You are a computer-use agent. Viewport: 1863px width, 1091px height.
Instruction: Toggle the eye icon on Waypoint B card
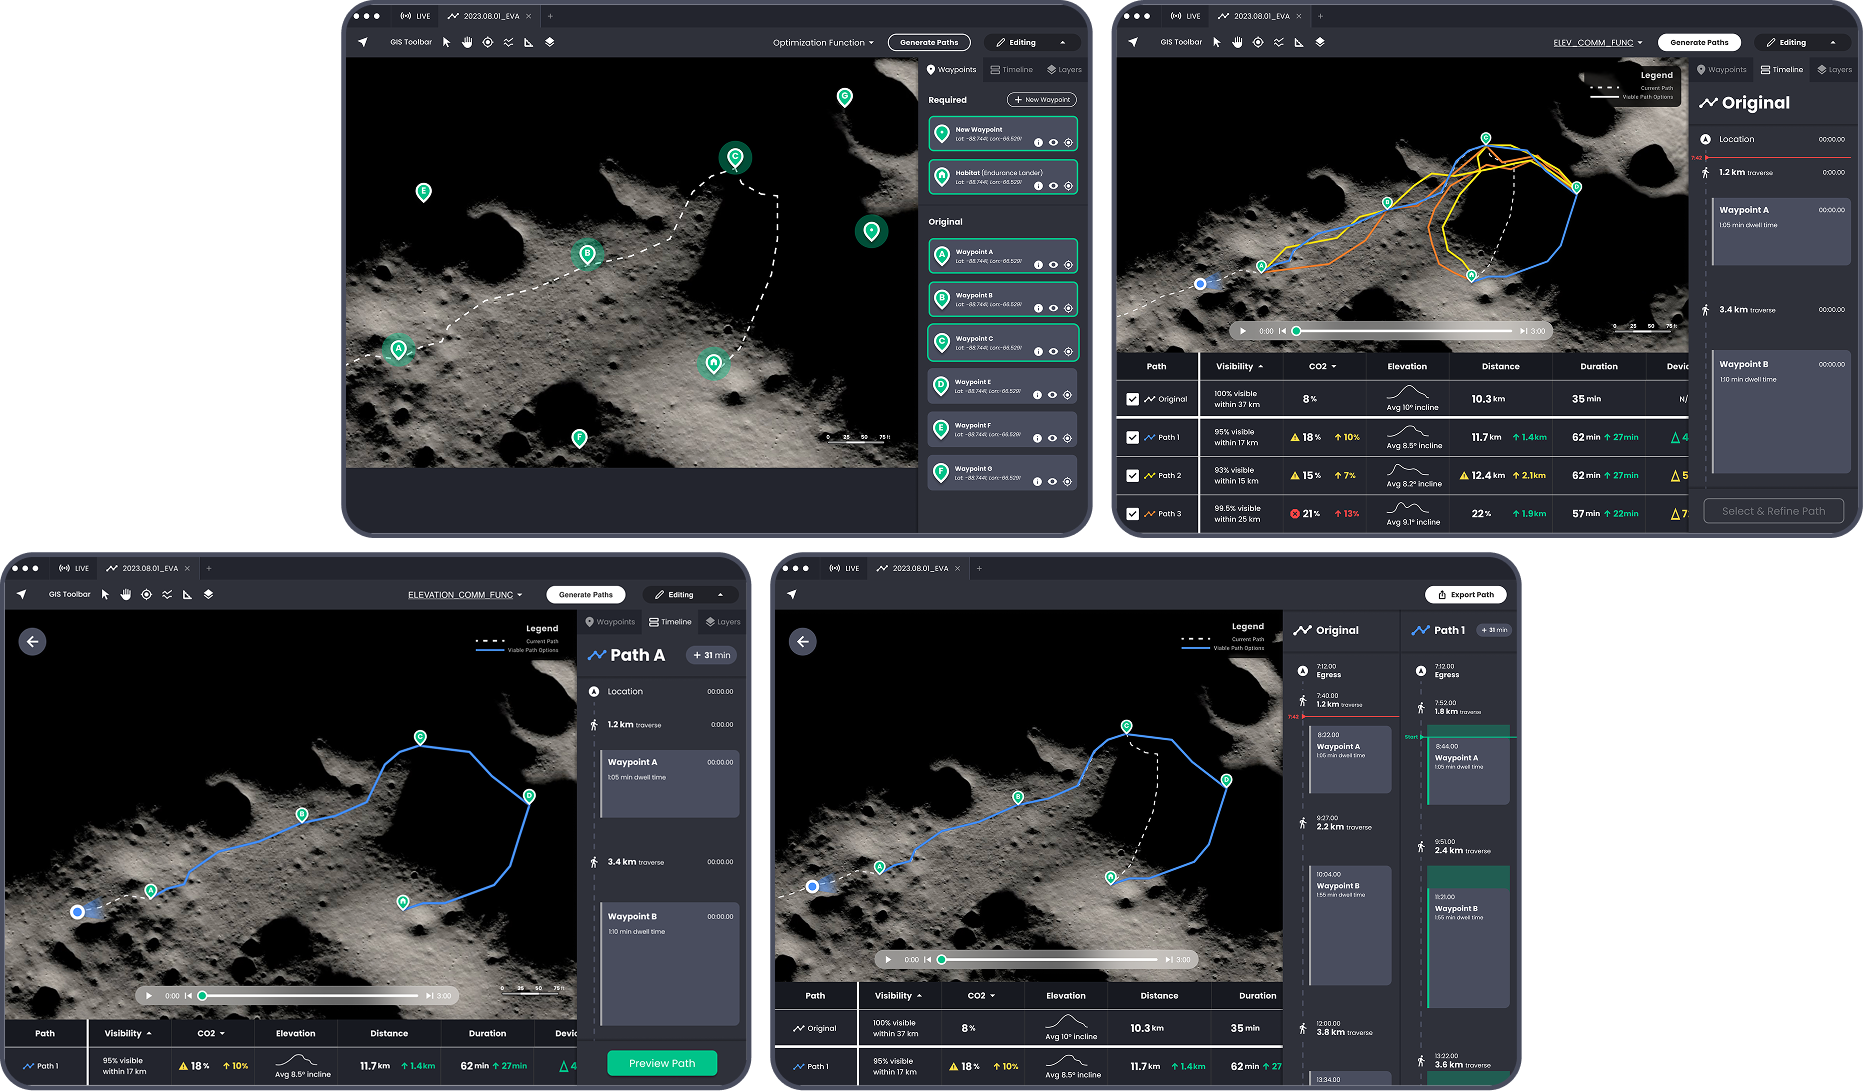point(1053,309)
